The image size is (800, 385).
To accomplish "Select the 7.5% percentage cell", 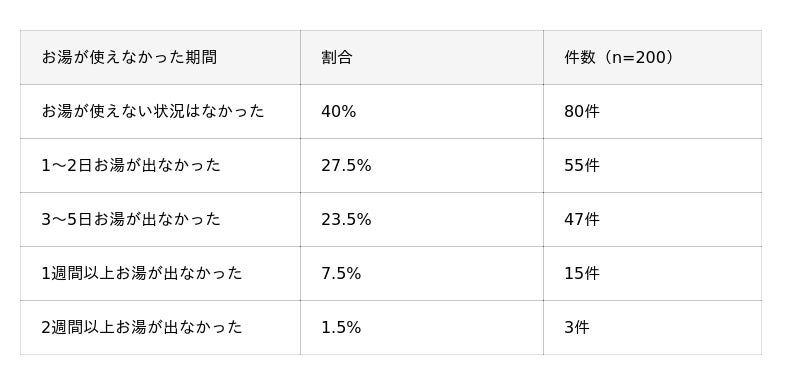I will pos(422,273).
